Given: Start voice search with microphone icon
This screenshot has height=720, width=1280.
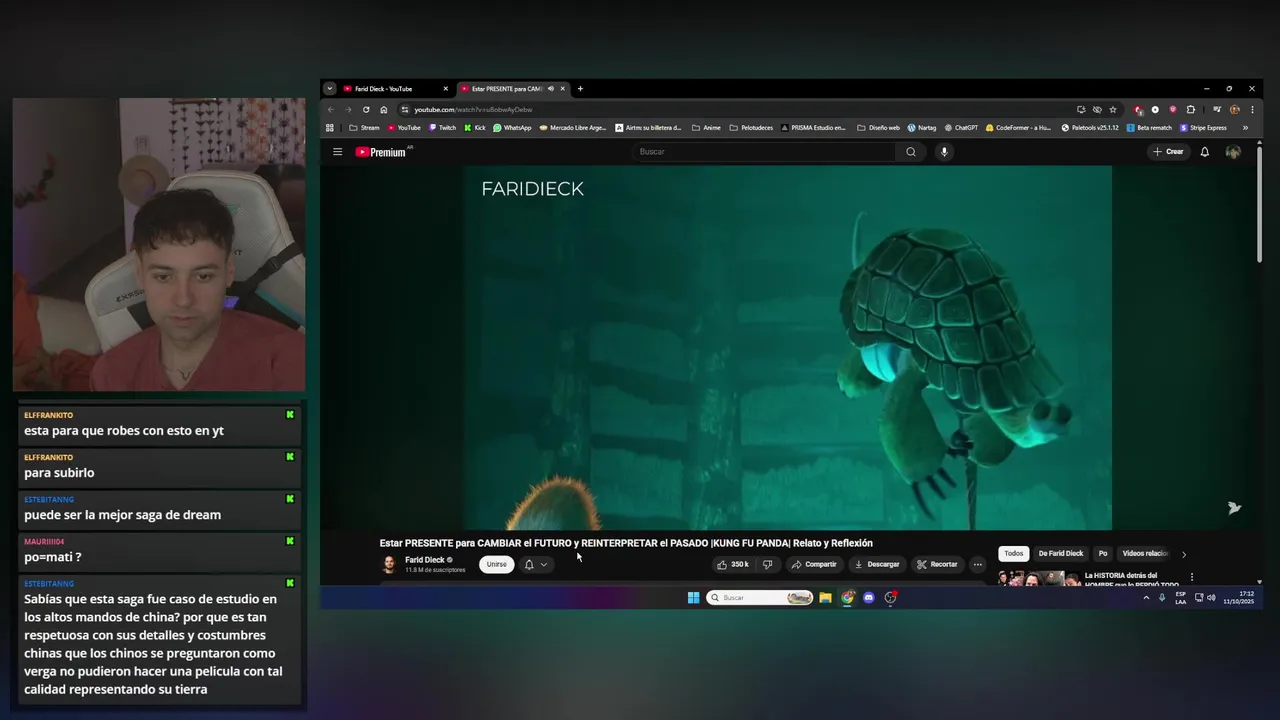Looking at the screenshot, I should point(944,152).
